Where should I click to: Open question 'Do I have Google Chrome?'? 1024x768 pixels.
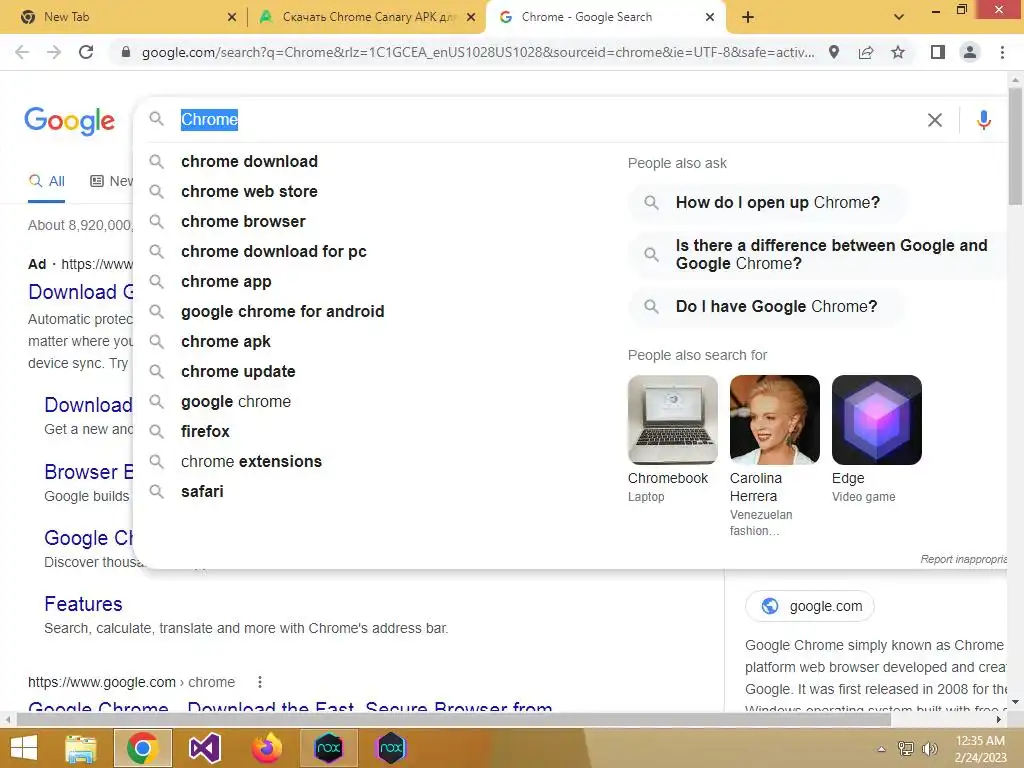click(767, 306)
